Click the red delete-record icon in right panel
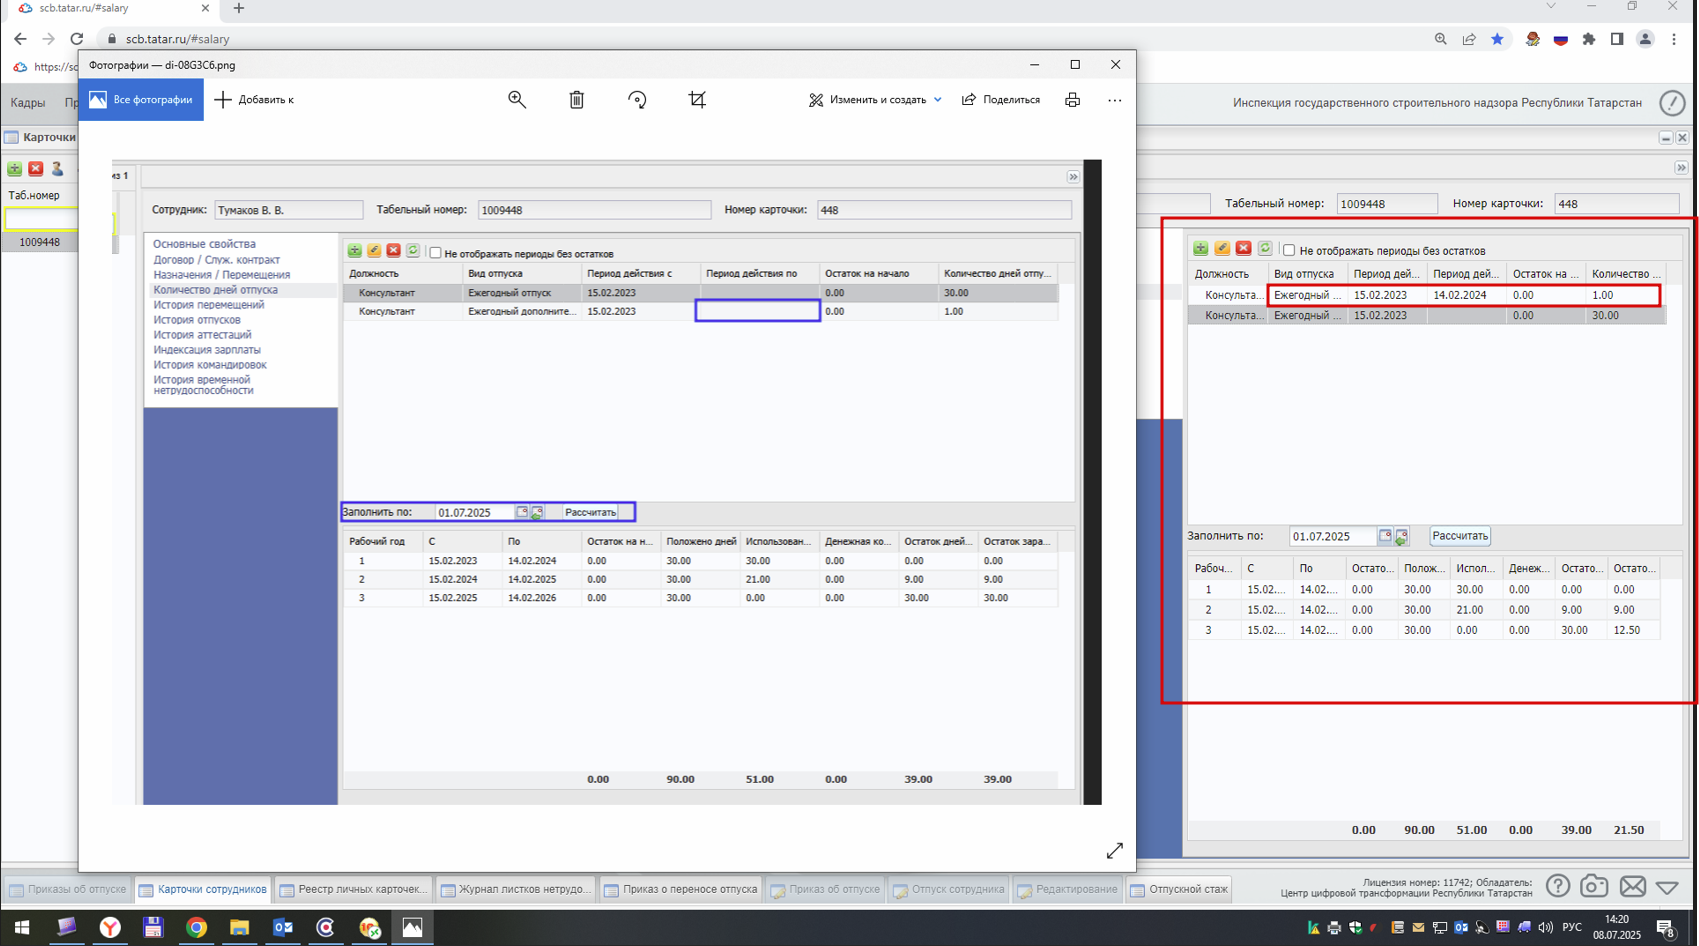This screenshot has width=1699, height=946. pyautogui.click(x=1244, y=248)
